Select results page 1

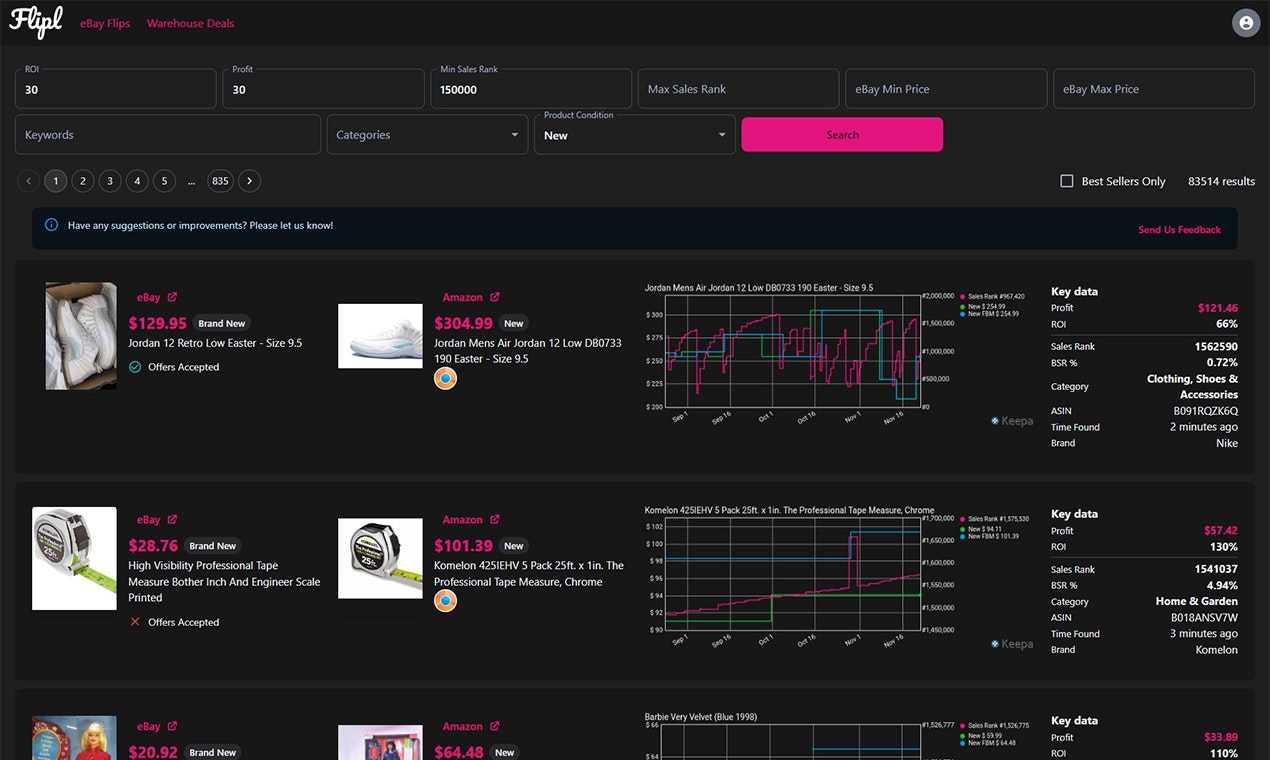56,181
